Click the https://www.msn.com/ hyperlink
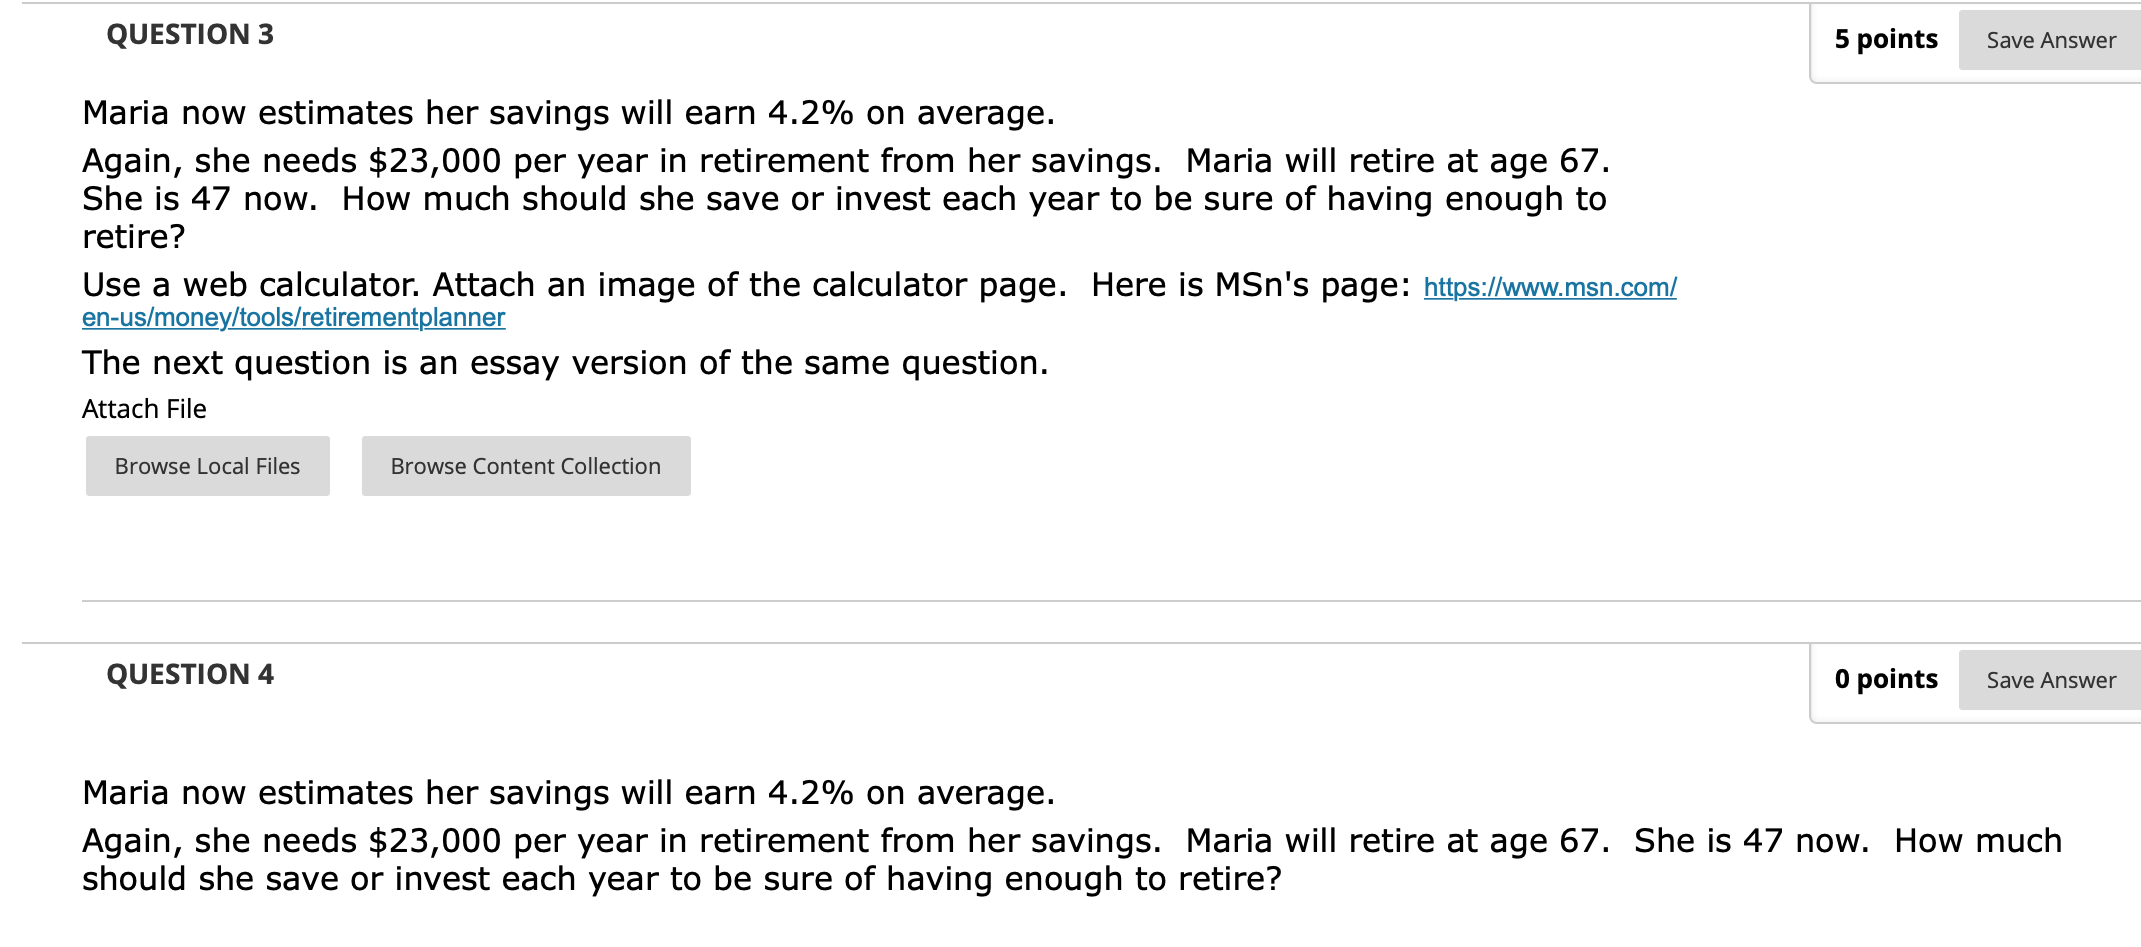2141x947 pixels. click(x=1548, y=289)
